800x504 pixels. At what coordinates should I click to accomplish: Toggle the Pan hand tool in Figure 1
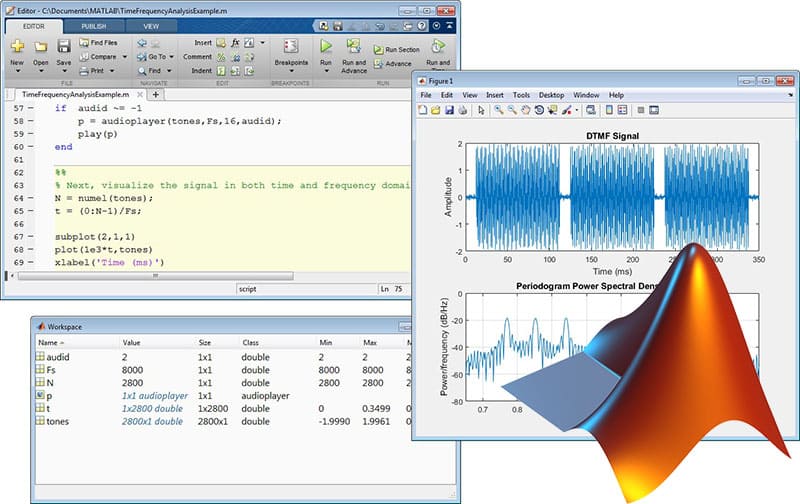525,110
